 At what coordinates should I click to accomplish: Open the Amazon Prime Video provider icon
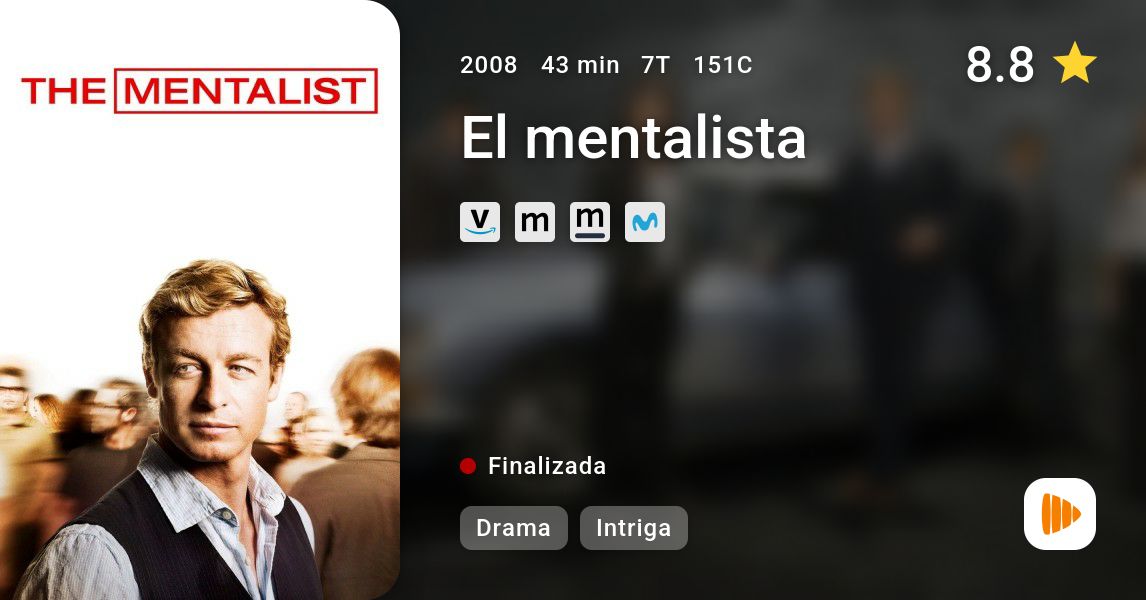pyautogui.click(x=479, y=221)
